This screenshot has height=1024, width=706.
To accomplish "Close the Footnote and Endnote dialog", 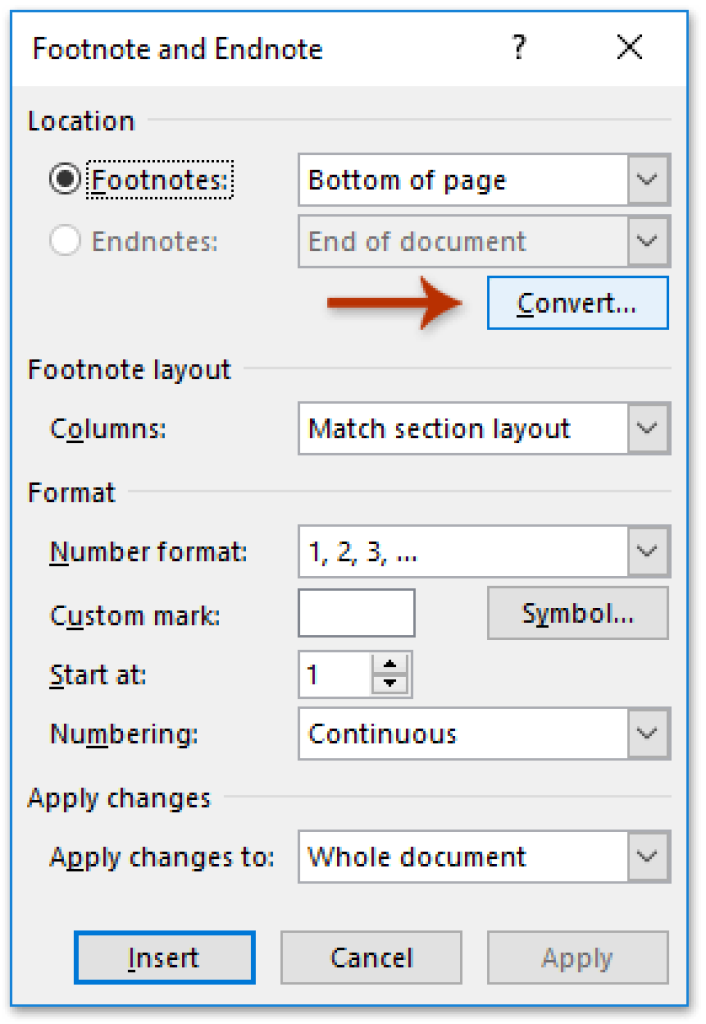I will click(x=629, y=47).
